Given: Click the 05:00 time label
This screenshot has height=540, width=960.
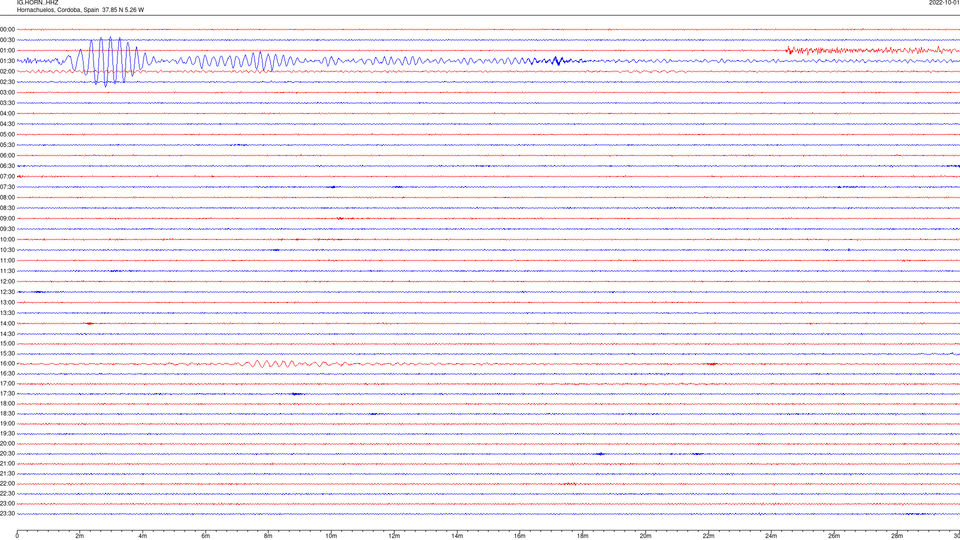Looking at the screenshot, I should (x=7, y=135).
